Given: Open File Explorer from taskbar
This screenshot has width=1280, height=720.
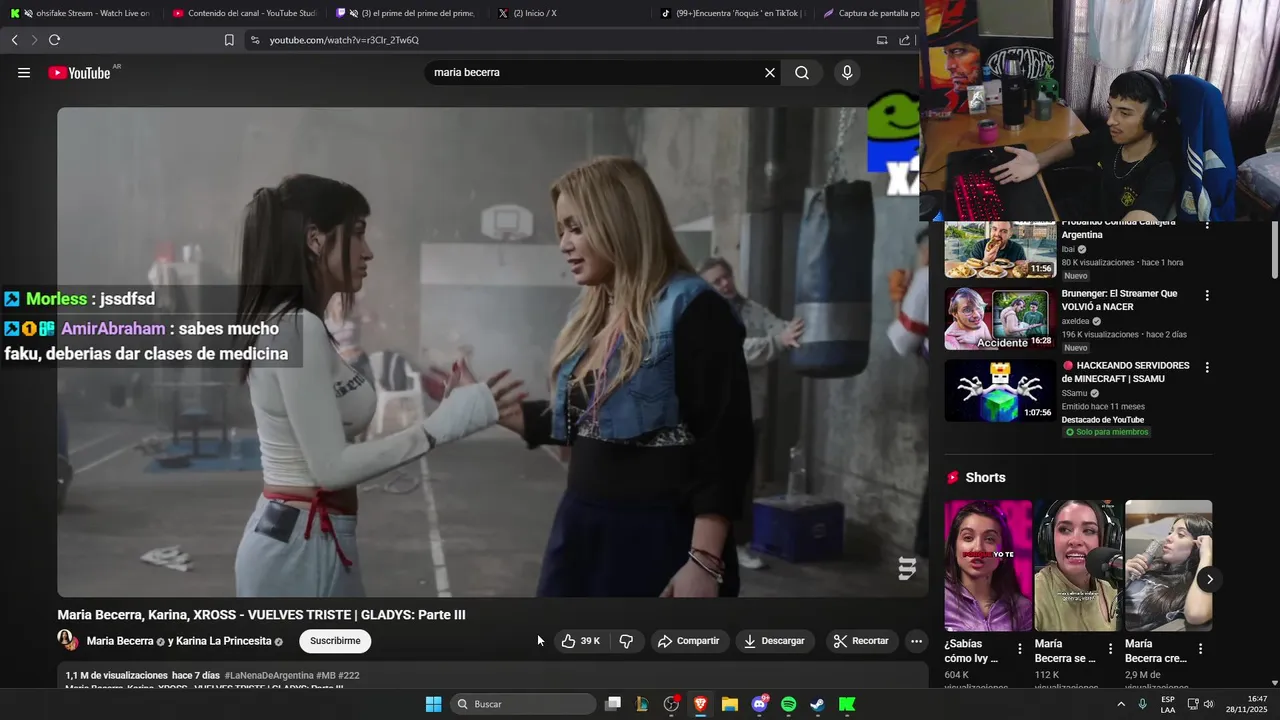Looking at the screenshot, I should click(730, 704).
